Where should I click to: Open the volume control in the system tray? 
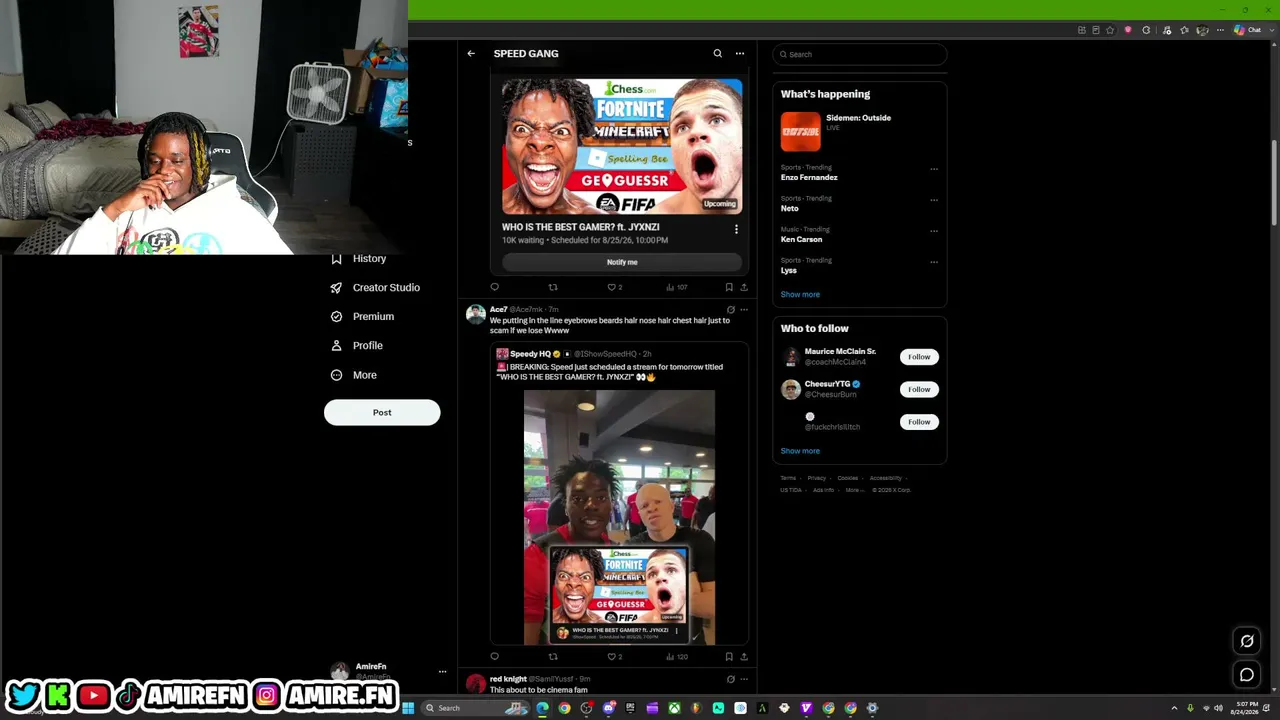(x=1218, y=708)
